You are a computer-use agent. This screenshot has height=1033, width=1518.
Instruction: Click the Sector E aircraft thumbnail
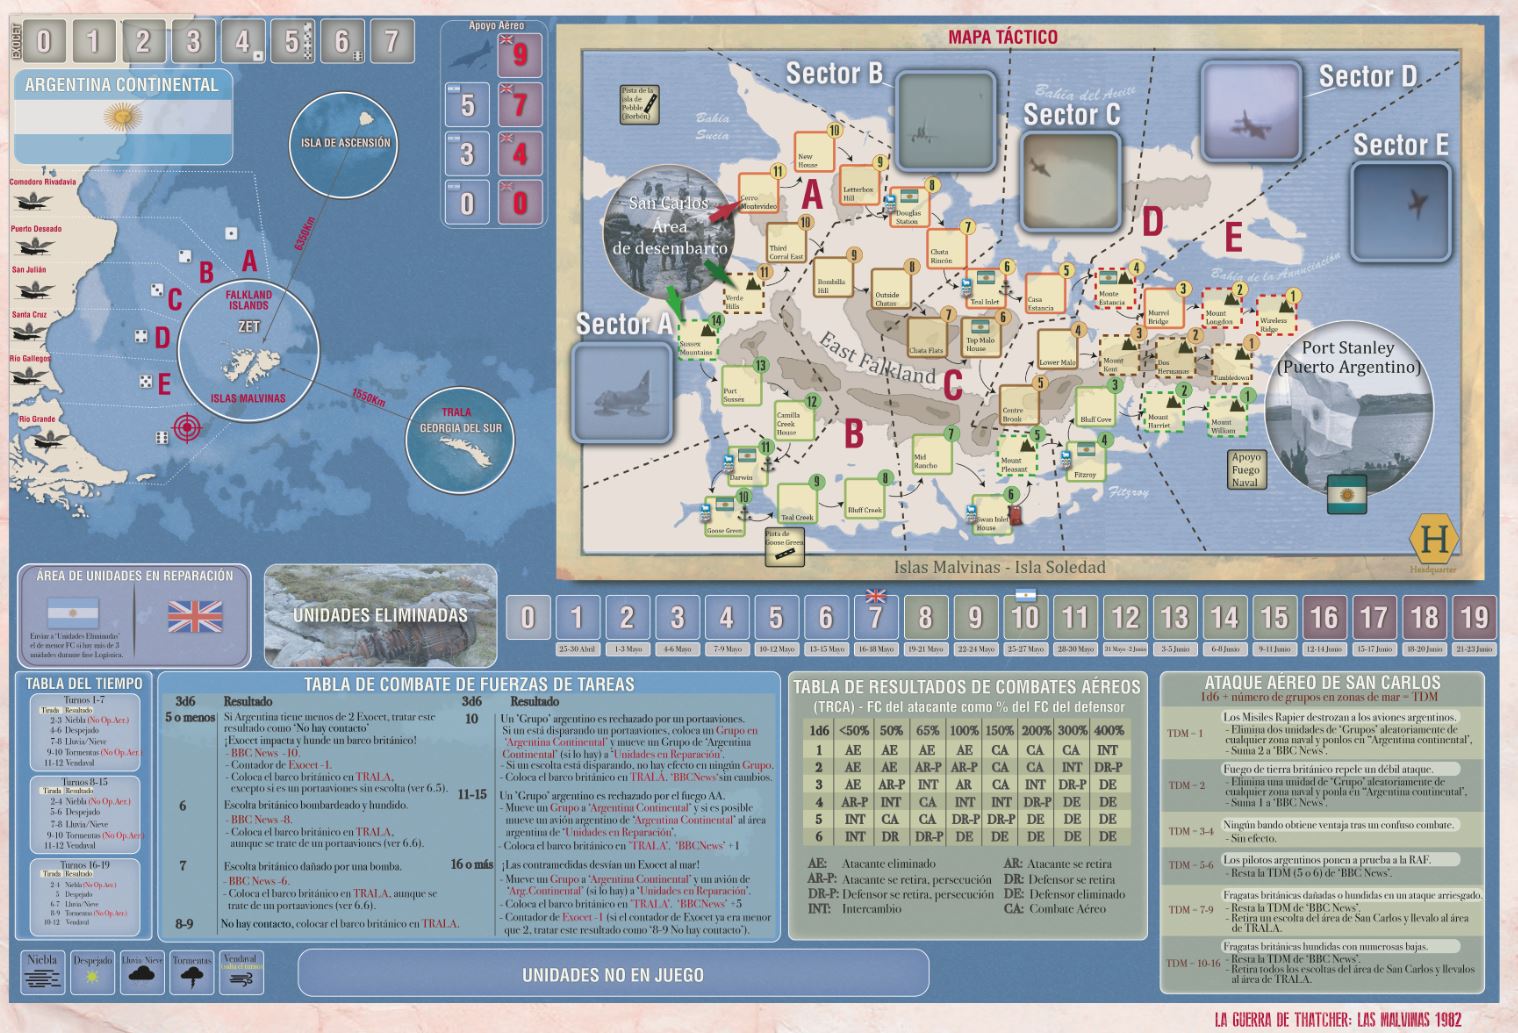(1402, 212)
